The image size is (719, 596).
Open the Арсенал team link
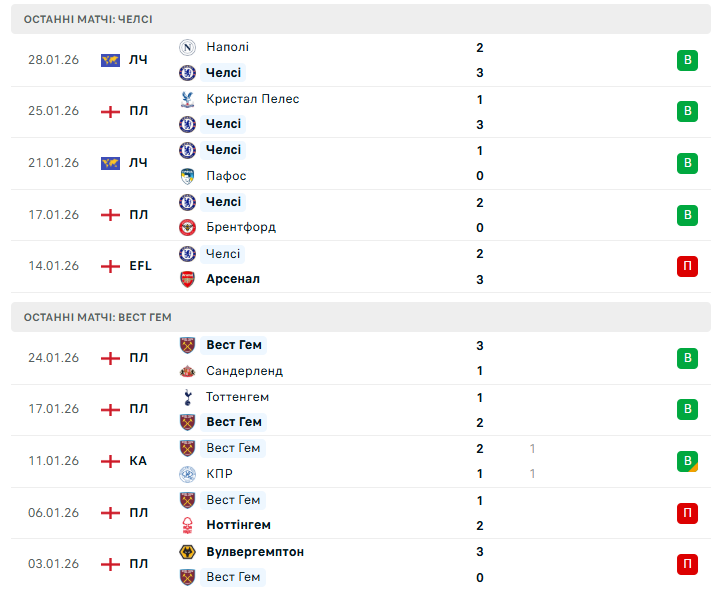coord(232,279)
